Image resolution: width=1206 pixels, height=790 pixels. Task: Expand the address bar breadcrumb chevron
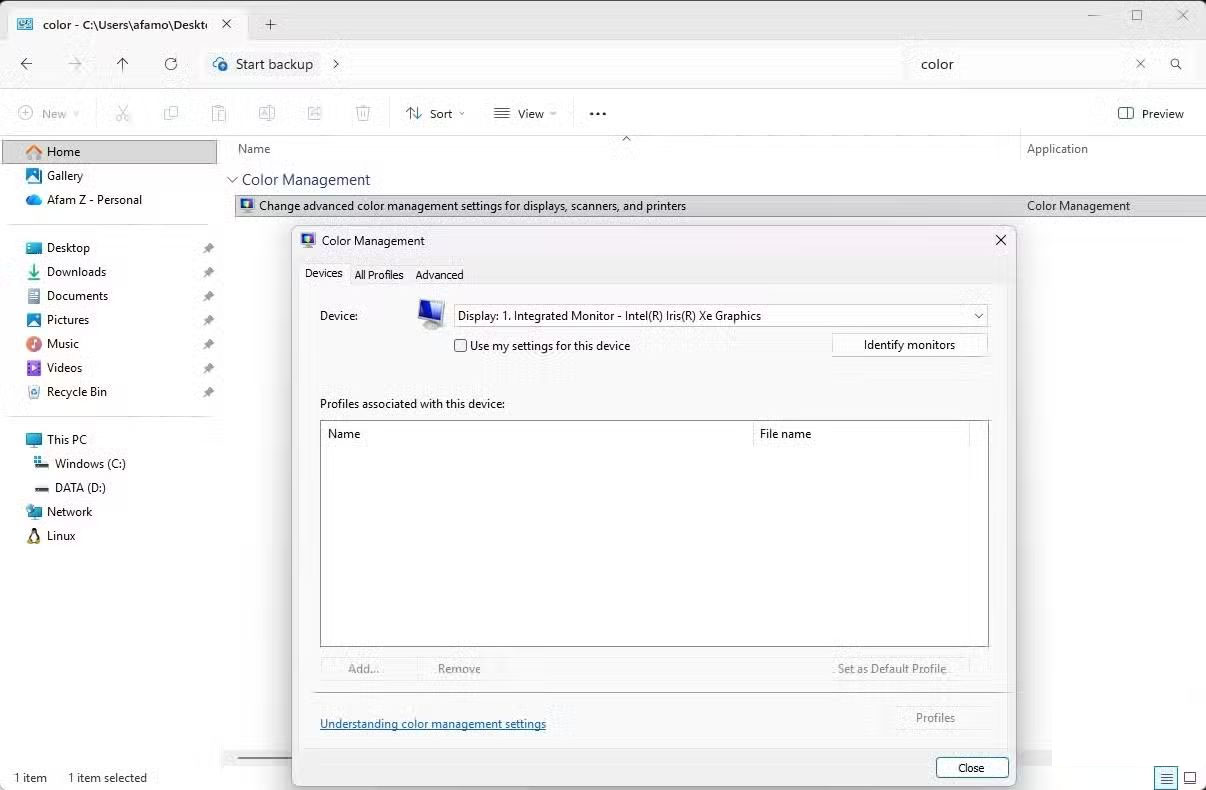tap(336, 64)
